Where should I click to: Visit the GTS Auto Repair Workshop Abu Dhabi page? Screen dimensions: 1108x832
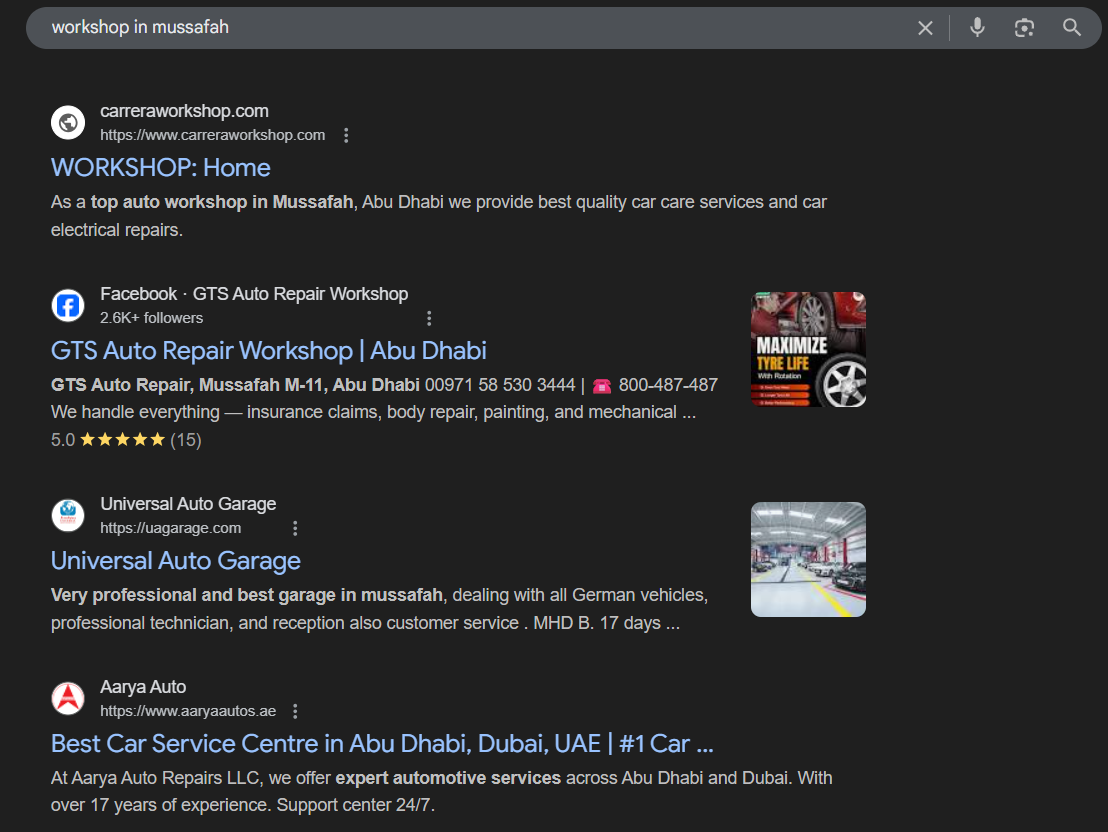point(268,350)
